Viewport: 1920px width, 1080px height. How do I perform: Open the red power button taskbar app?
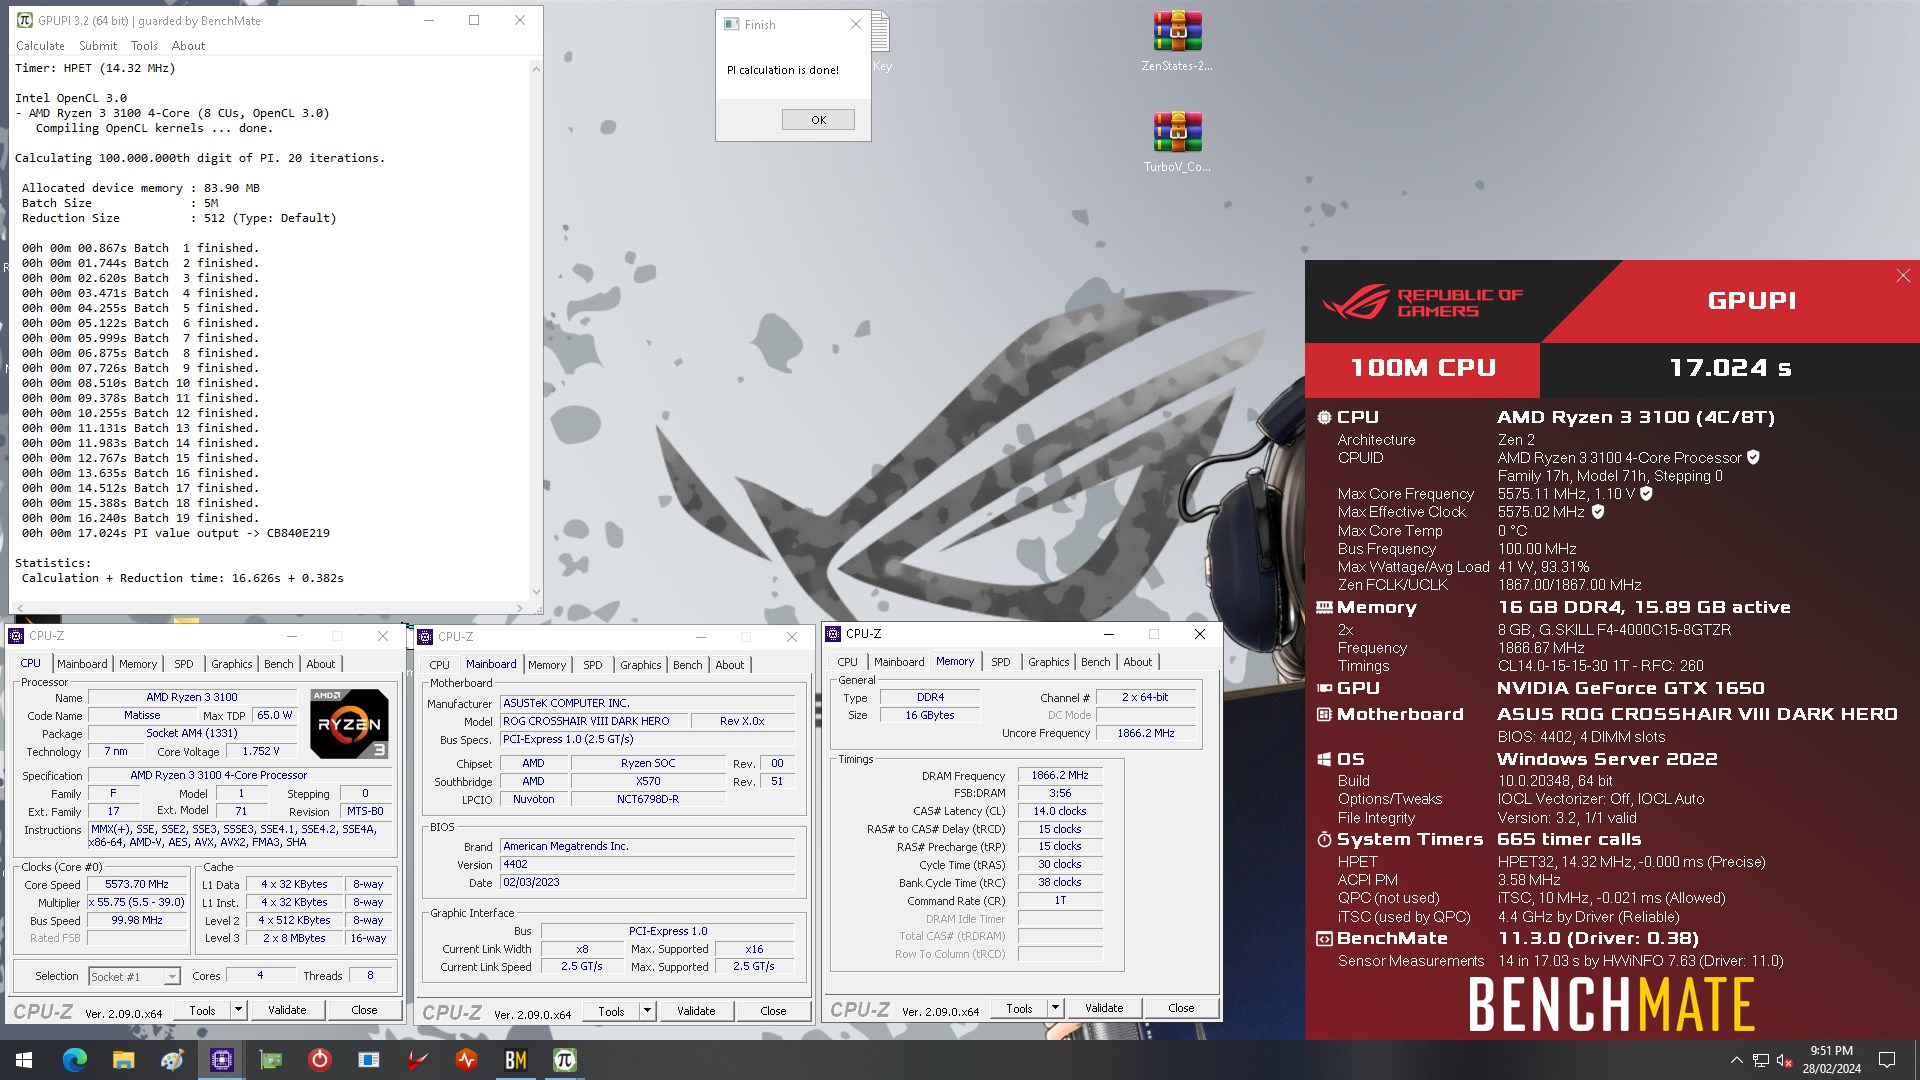(x=319, y=1060)
